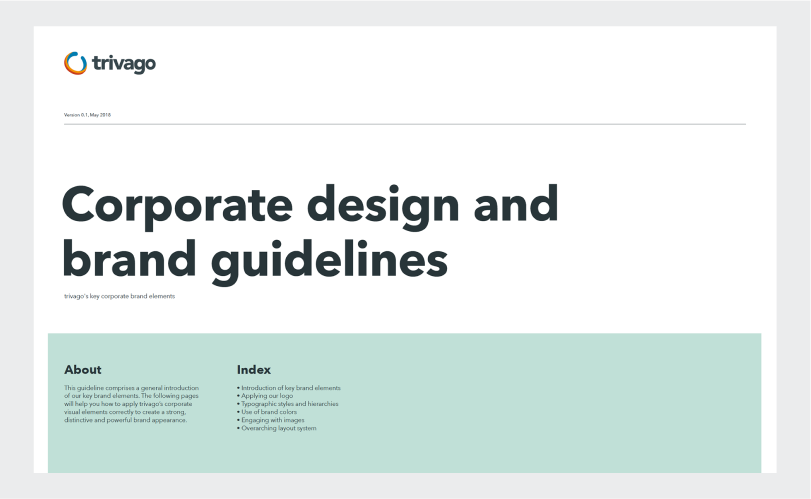Open 'Typographic styles and hierarchies' index item

coord(288,404)
